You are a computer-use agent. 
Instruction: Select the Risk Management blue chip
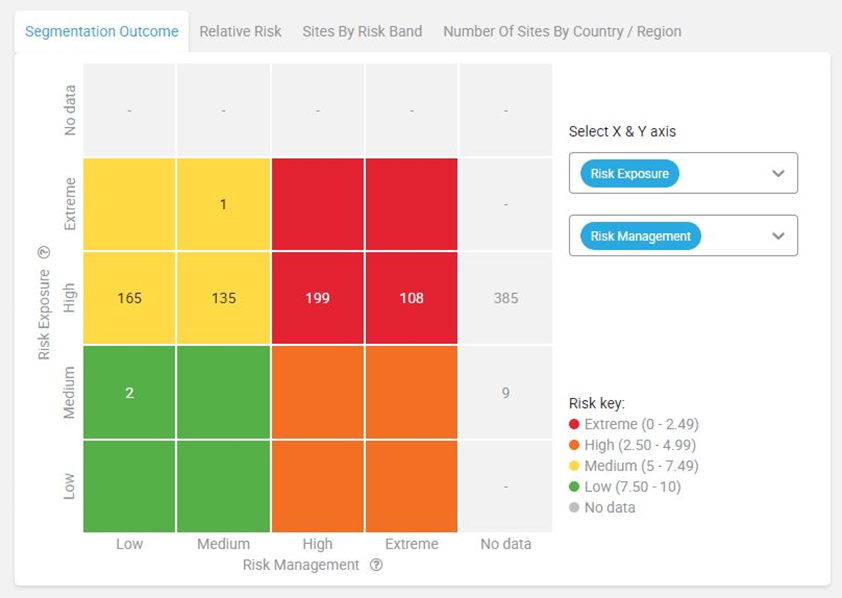coord(640,236)
